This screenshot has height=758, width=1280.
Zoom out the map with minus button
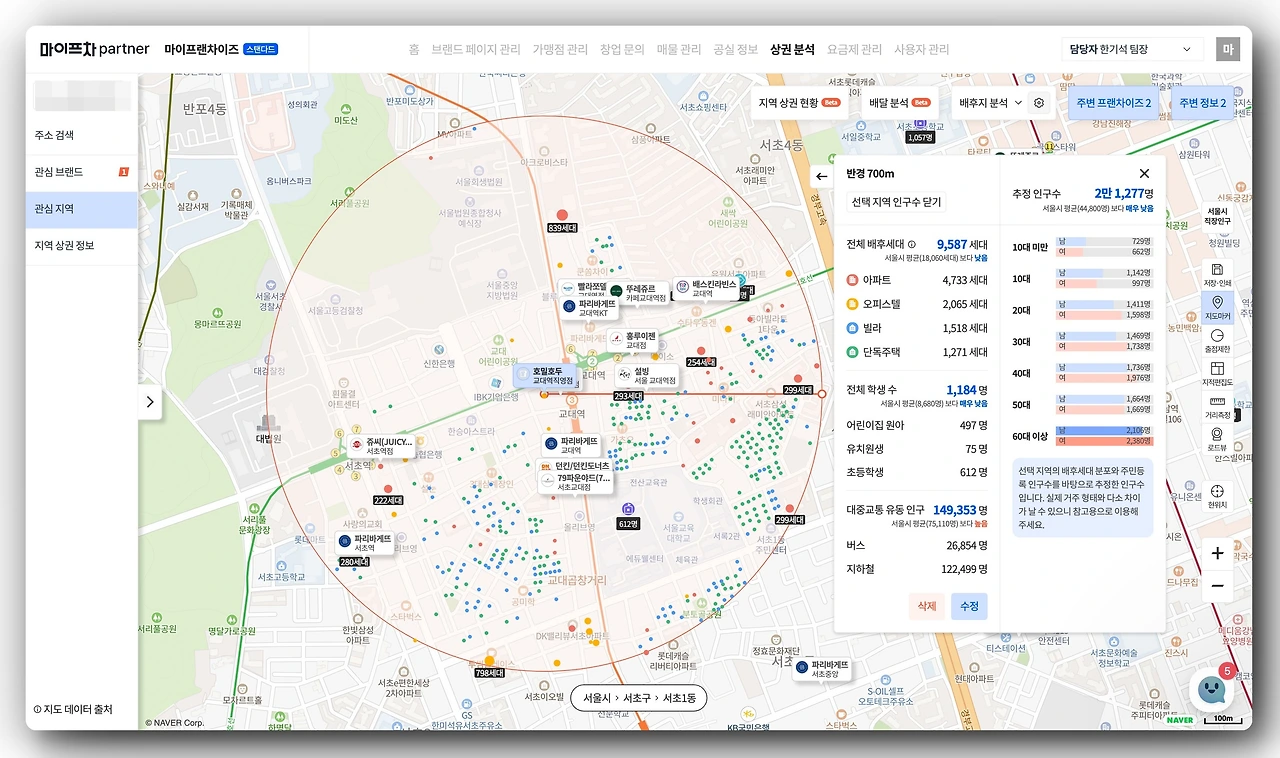[1217, 586]
